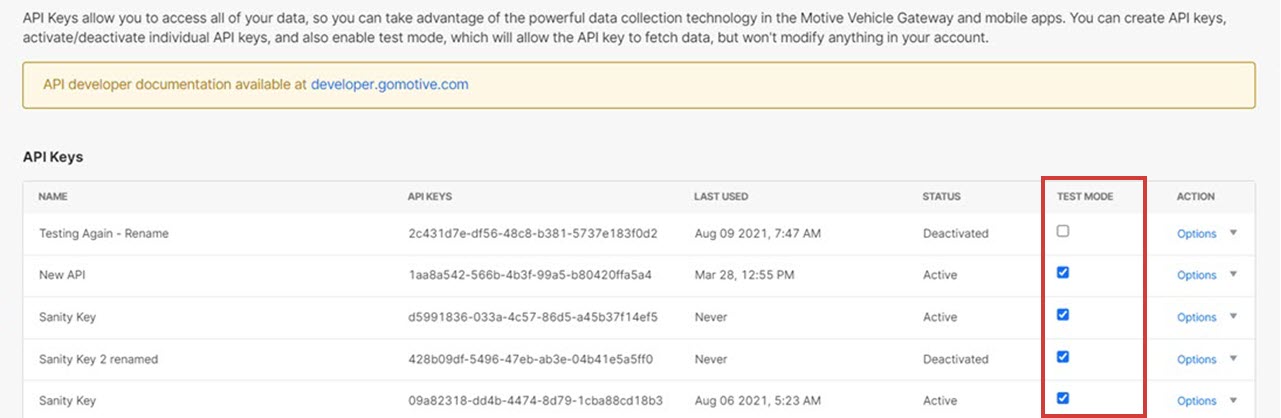Open developer.gomotive.com documentation link

click(389, 85)
